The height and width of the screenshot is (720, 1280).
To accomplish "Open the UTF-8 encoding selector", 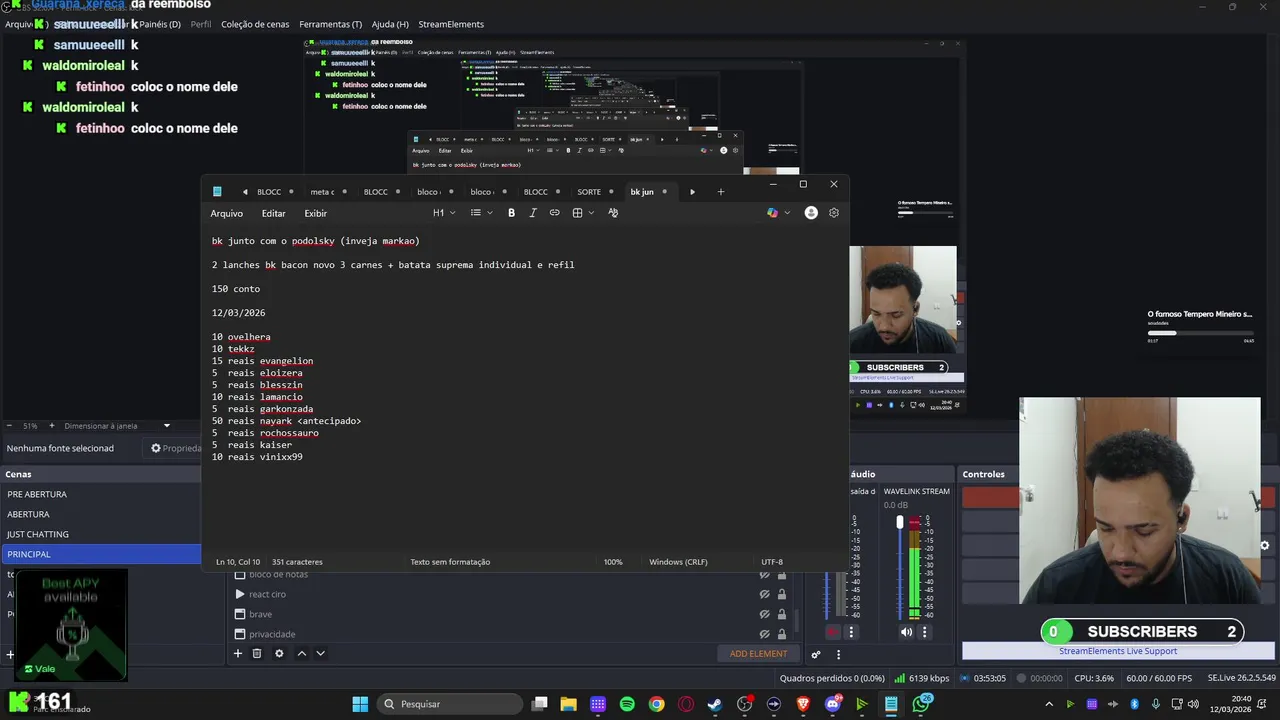I will (x=772, y=562).
